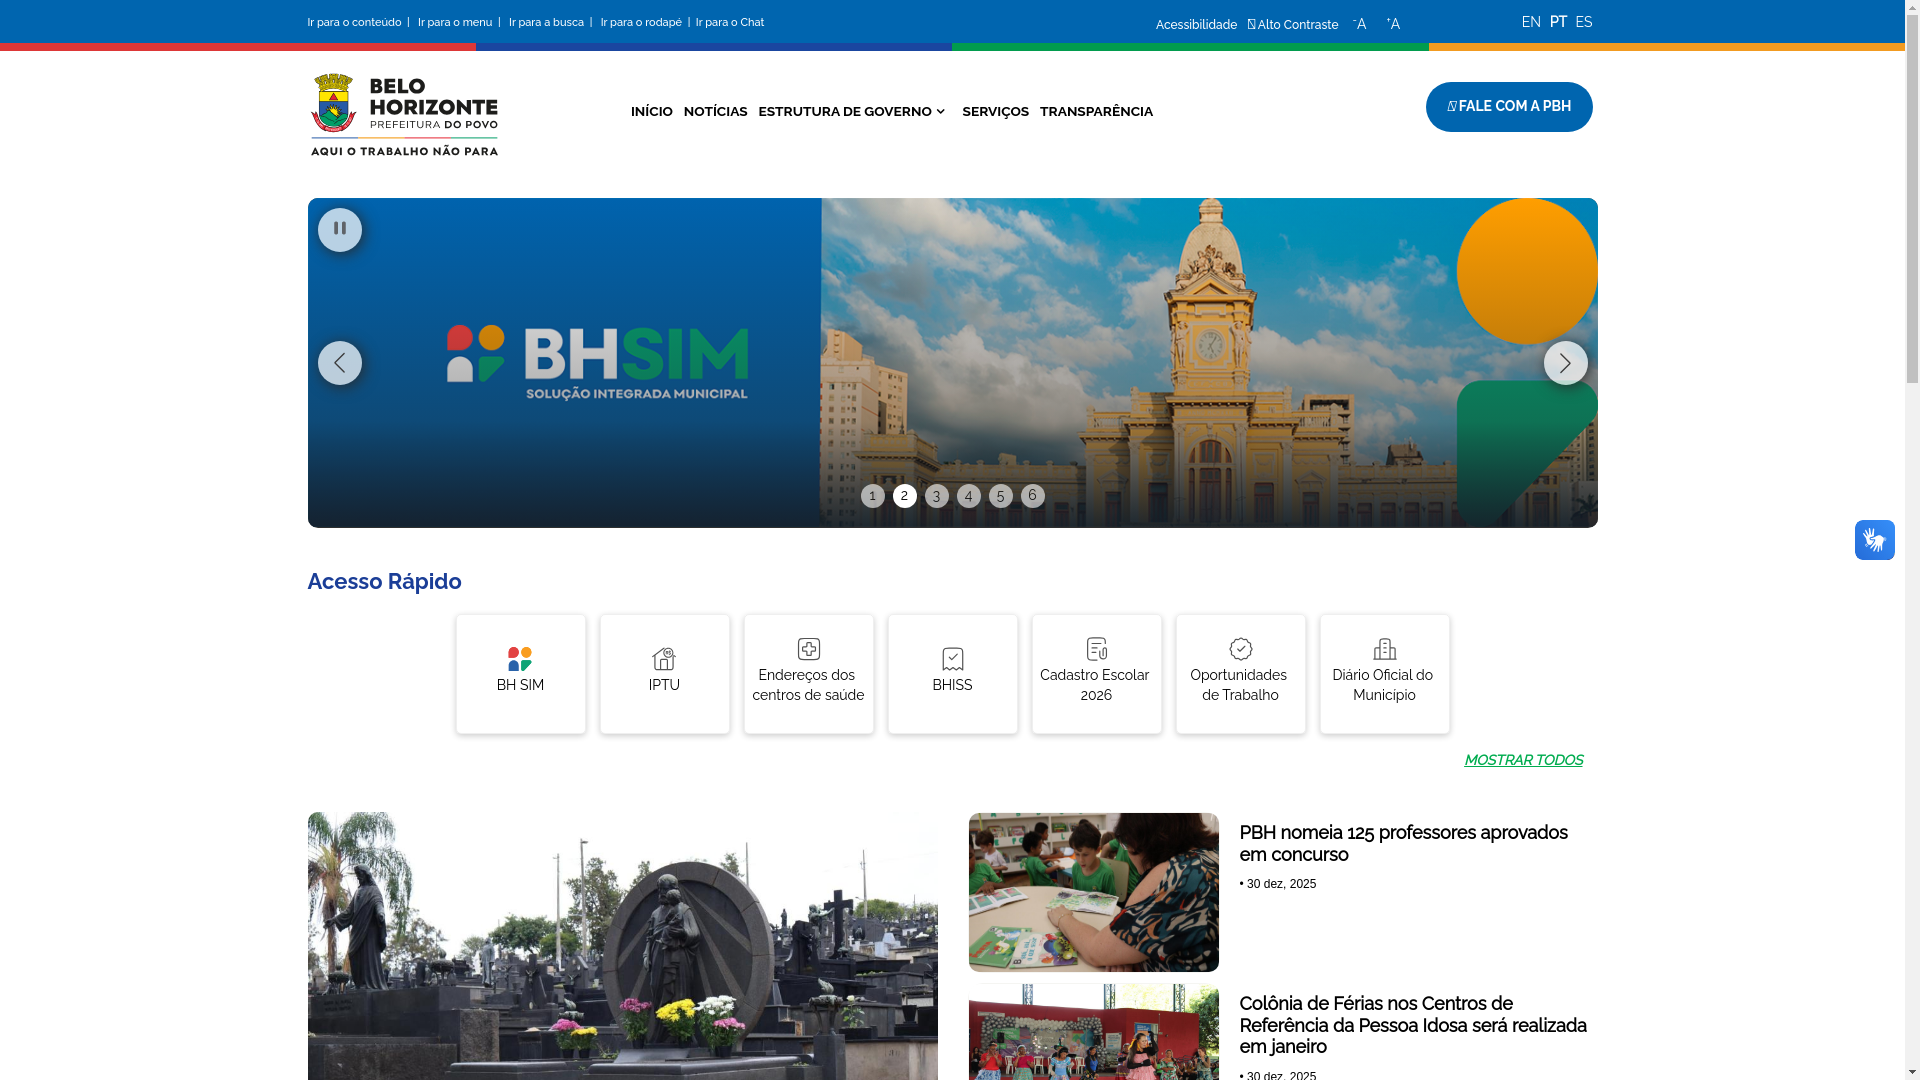
Task: Open the Início menu item
Action: [x=652, y=112]
